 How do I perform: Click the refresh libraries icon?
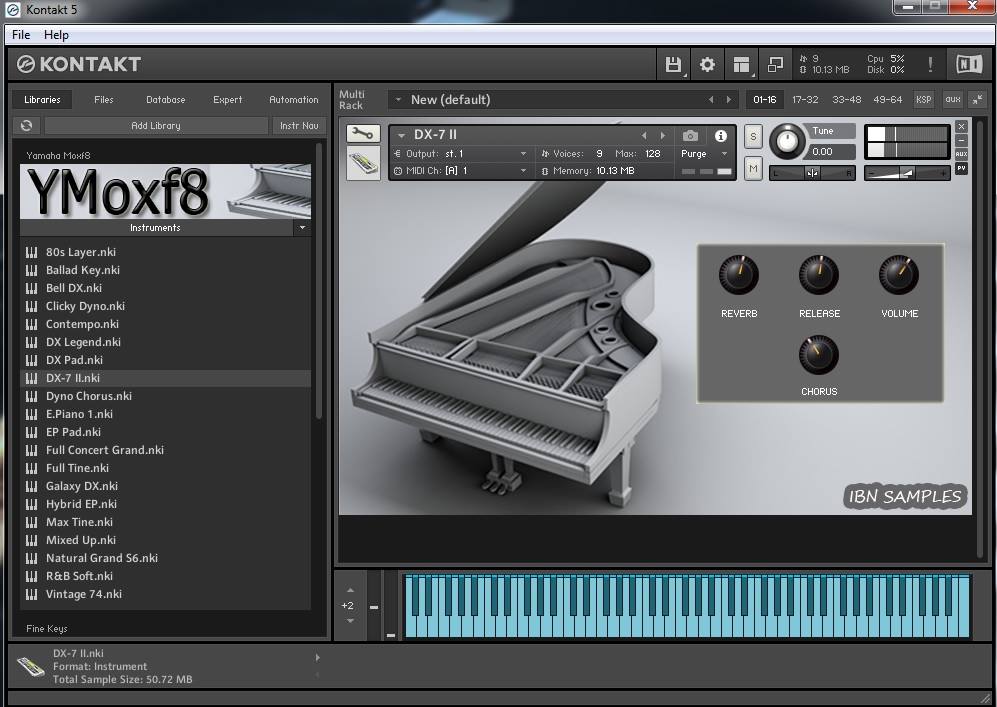(26, 125)
